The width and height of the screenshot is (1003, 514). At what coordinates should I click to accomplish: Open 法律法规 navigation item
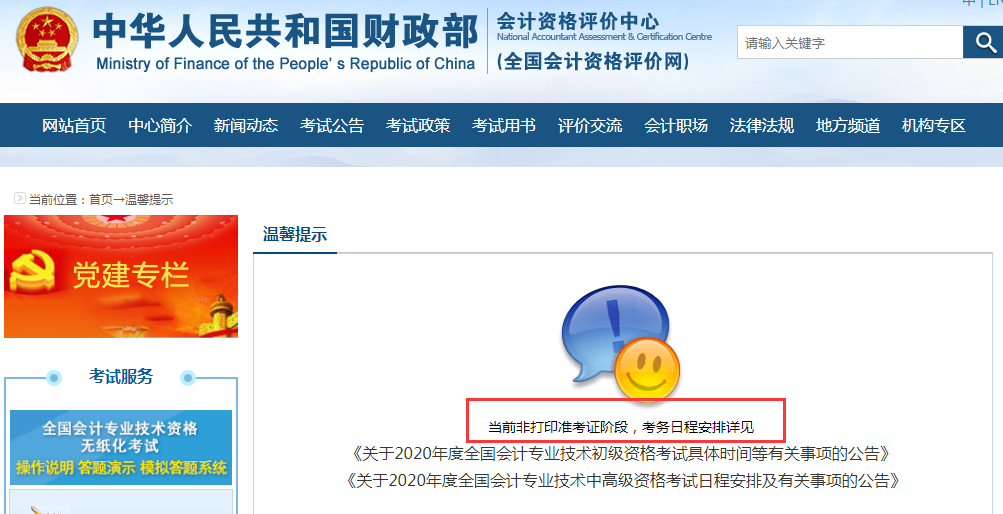(x=762, y=126)
